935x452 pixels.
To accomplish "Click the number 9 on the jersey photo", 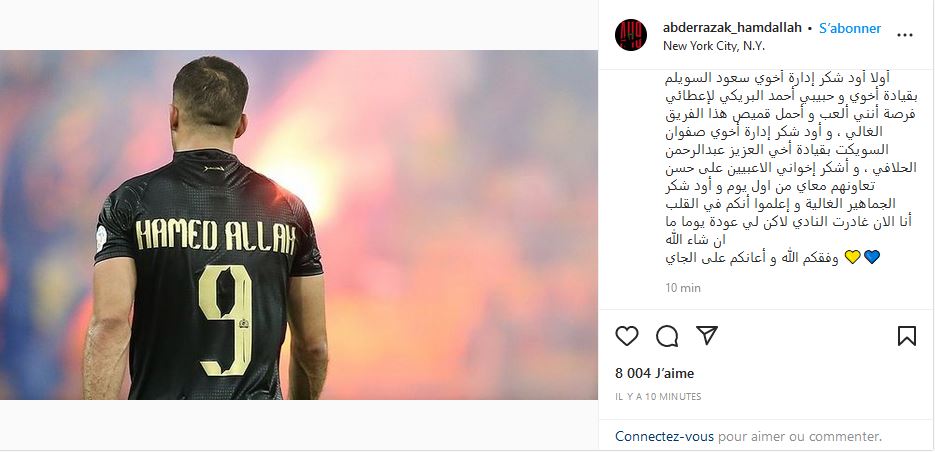I will [225, 320].
